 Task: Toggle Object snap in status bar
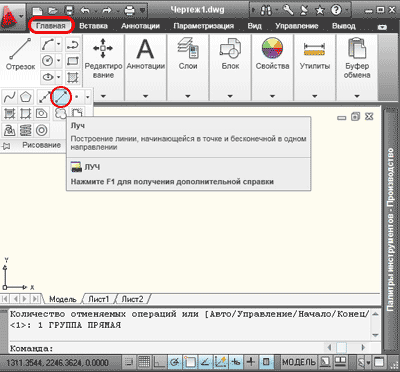click(x=190, y=362)
